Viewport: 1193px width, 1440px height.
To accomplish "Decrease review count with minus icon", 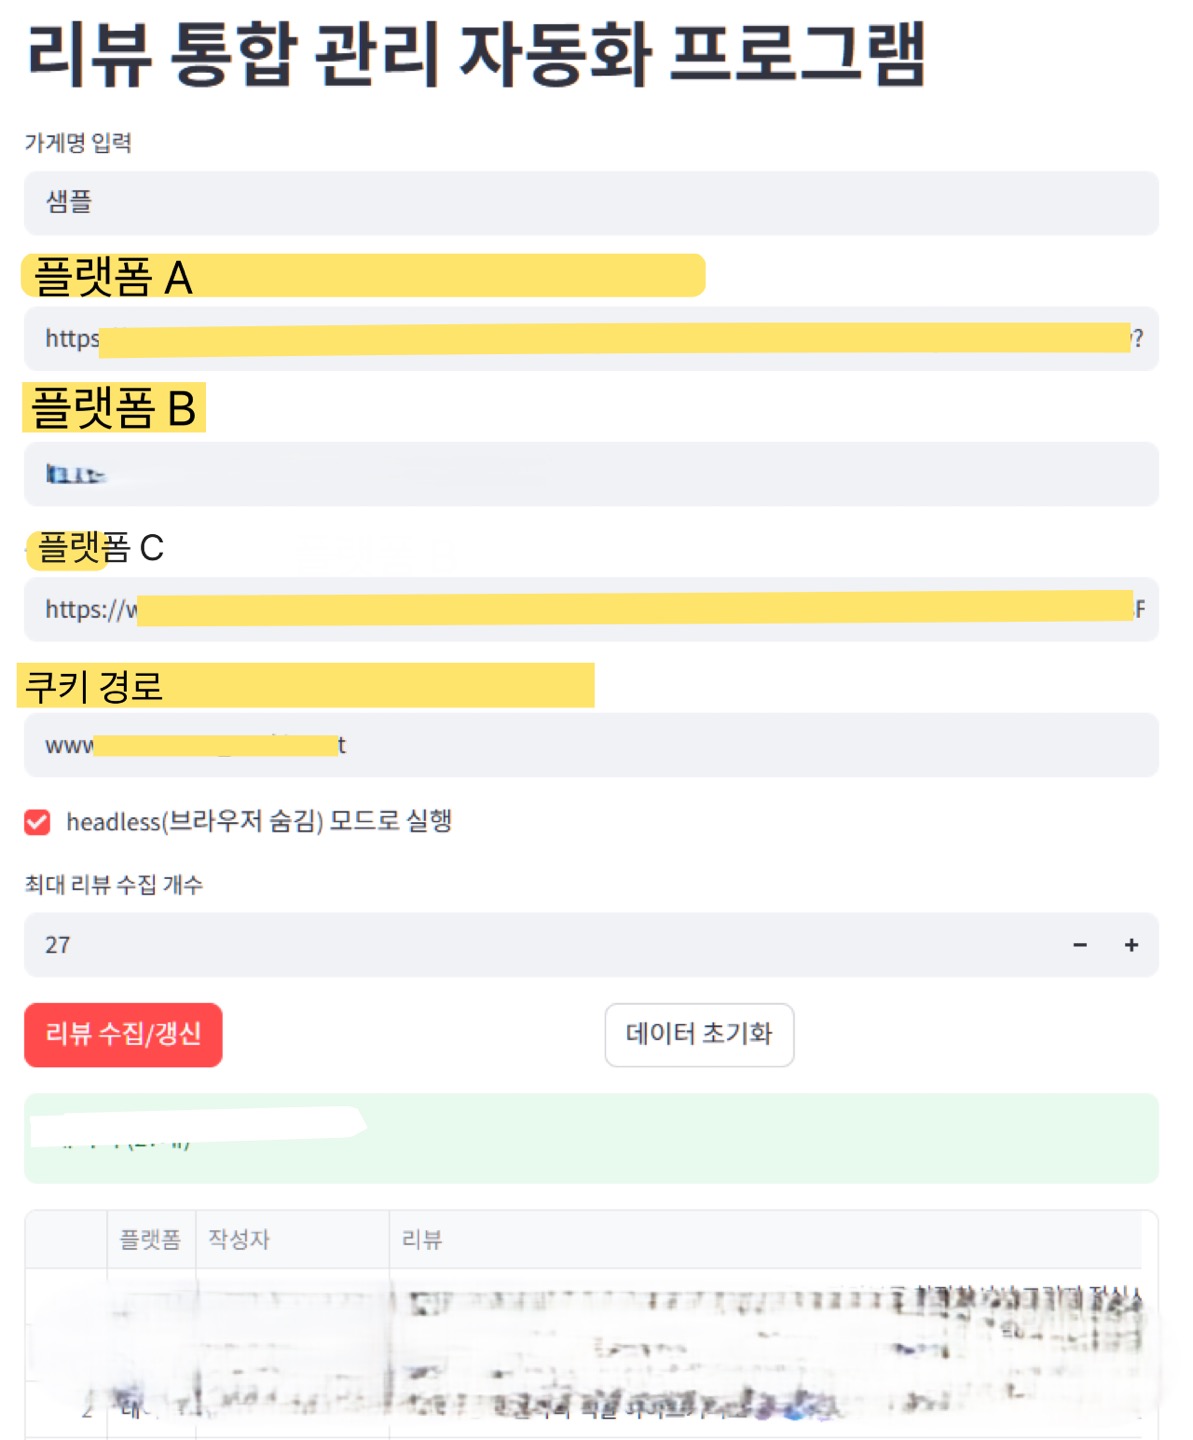I will [x=1080, y=945].
